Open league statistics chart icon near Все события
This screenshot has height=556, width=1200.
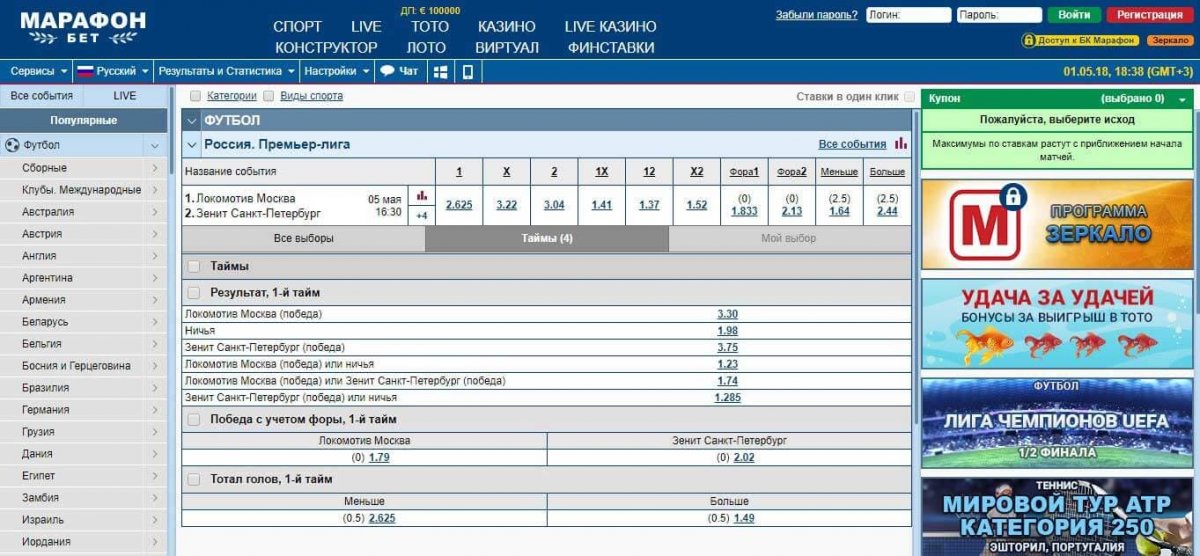901,144
